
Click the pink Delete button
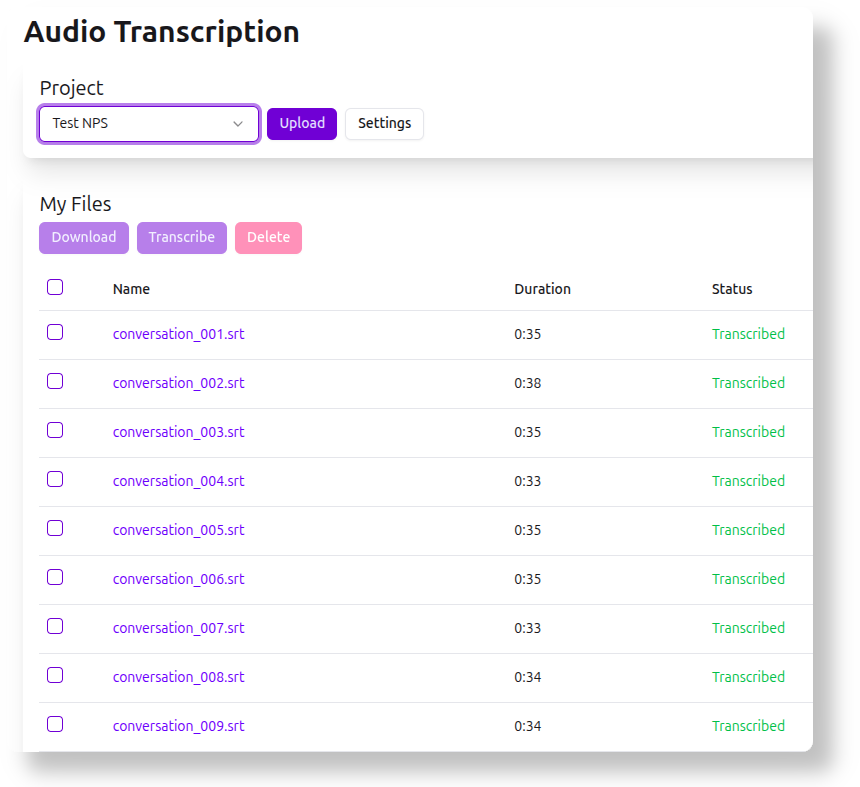[268, 238]
